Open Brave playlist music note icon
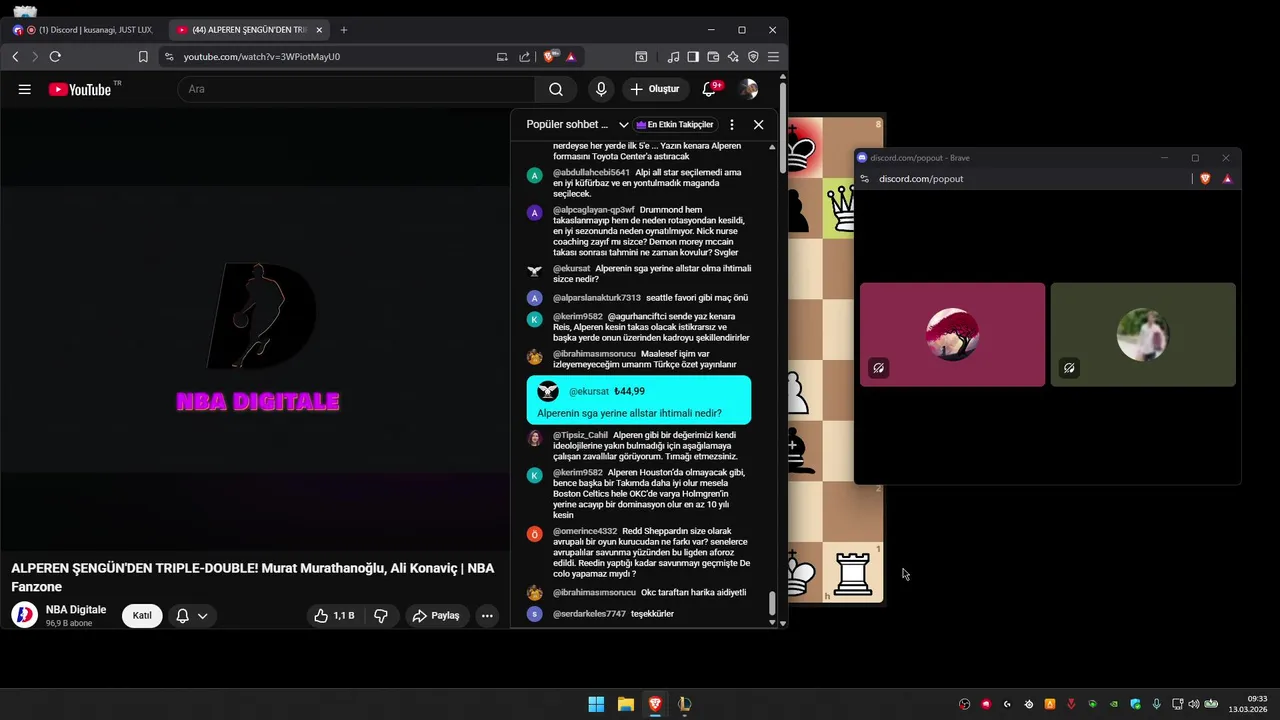The height and width of the screenshot is (720, 1280). pyautogui.click(x=673, y=57)
